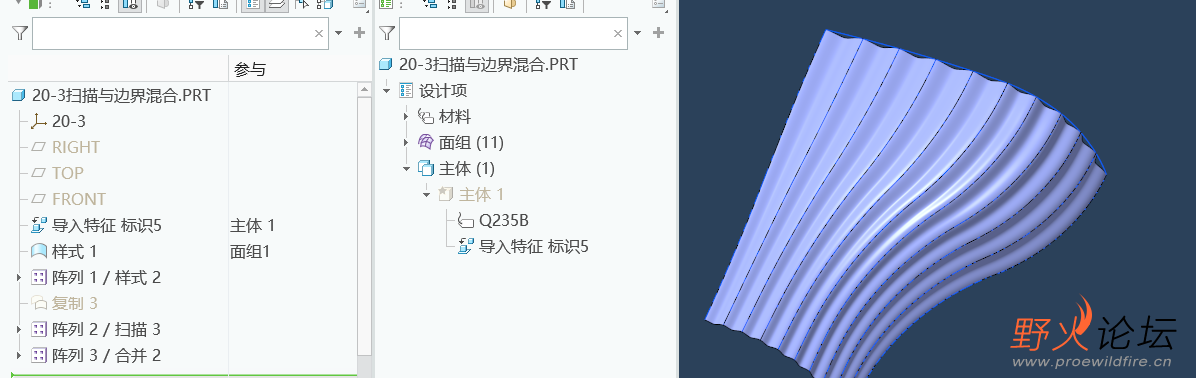
Task: Click the tree columns icon in right tree toolbar
Action: 567,5
